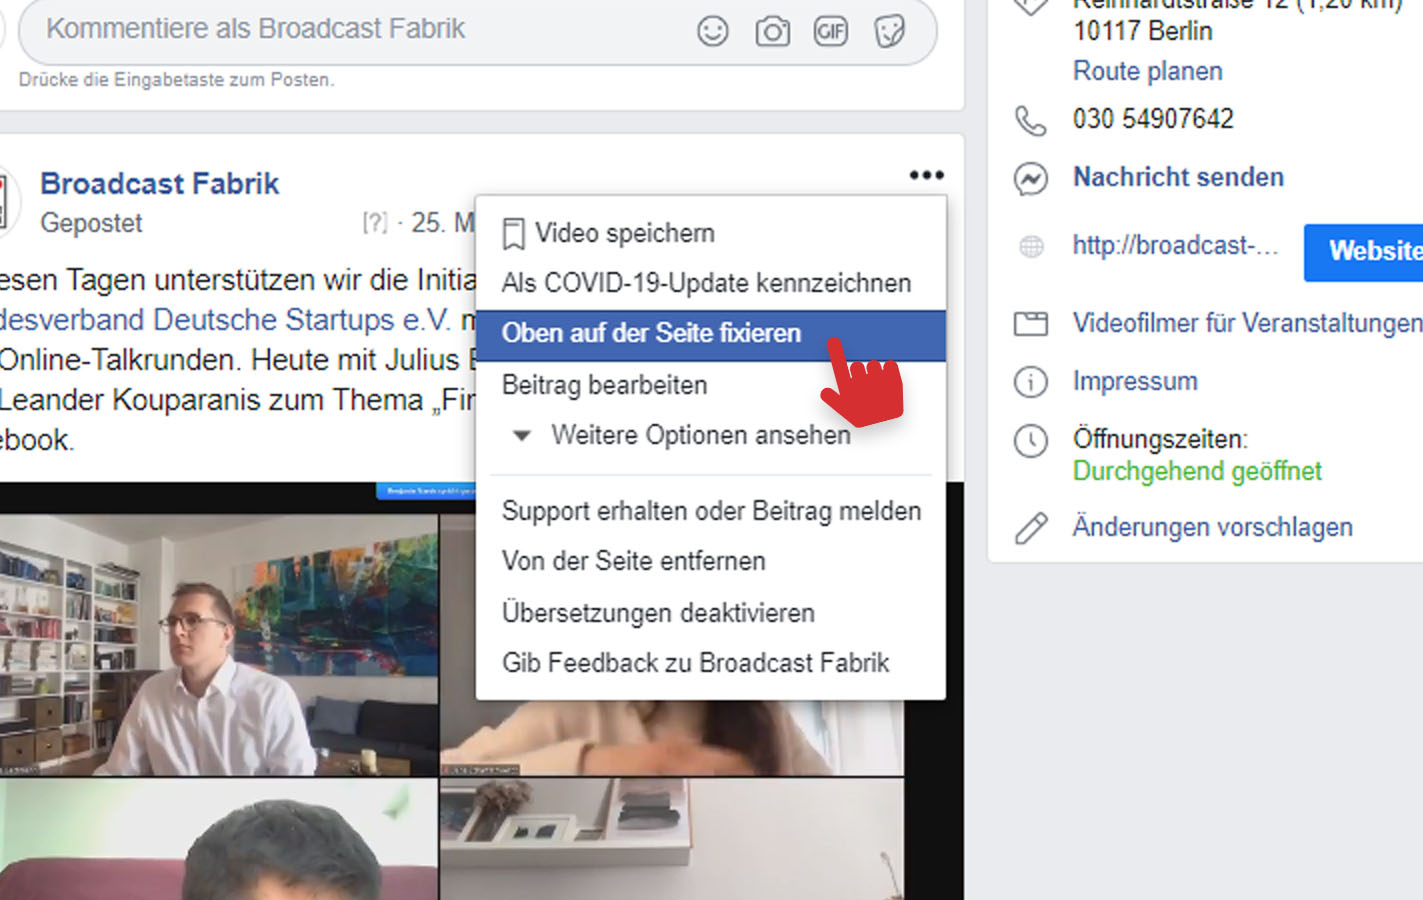Viewport: 1423px width, 900px height.
Task: Click Durchgehend geöffnet opening hours
Action: click(x=1197, y=471)
